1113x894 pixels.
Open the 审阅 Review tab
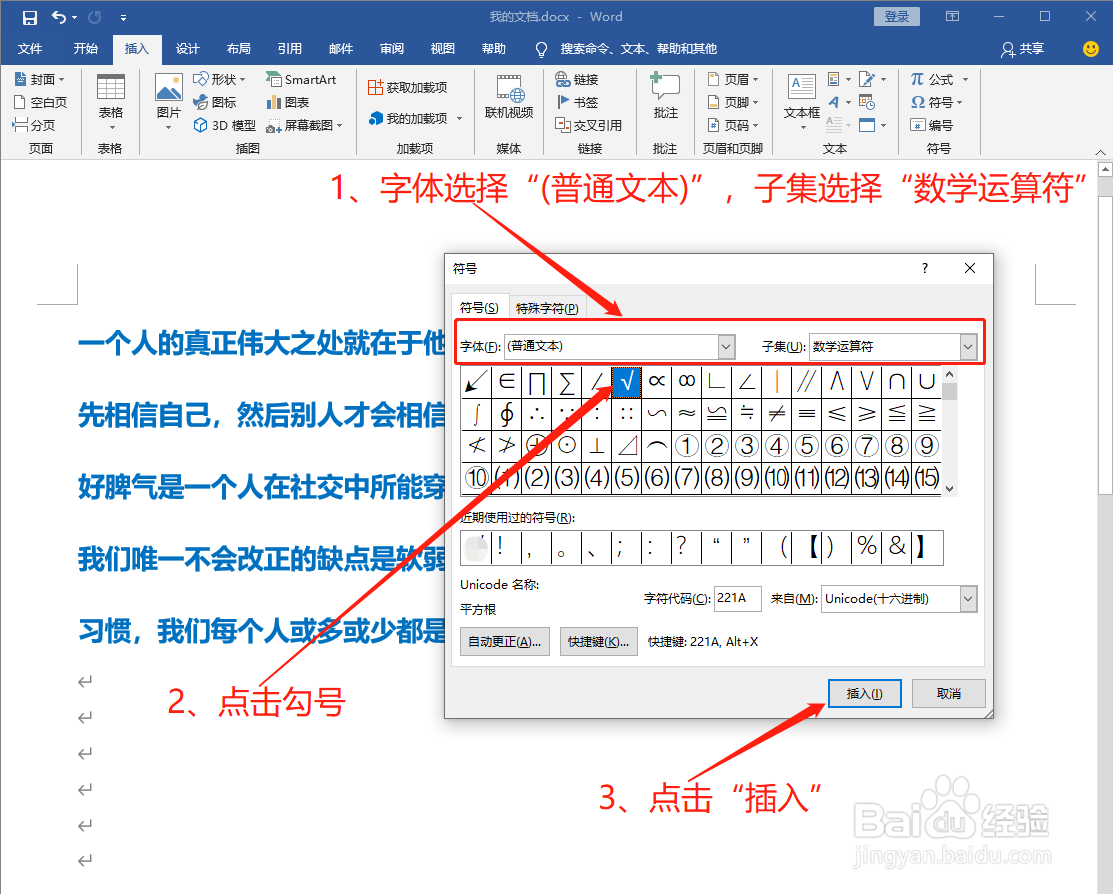click(x=392, y=48)
